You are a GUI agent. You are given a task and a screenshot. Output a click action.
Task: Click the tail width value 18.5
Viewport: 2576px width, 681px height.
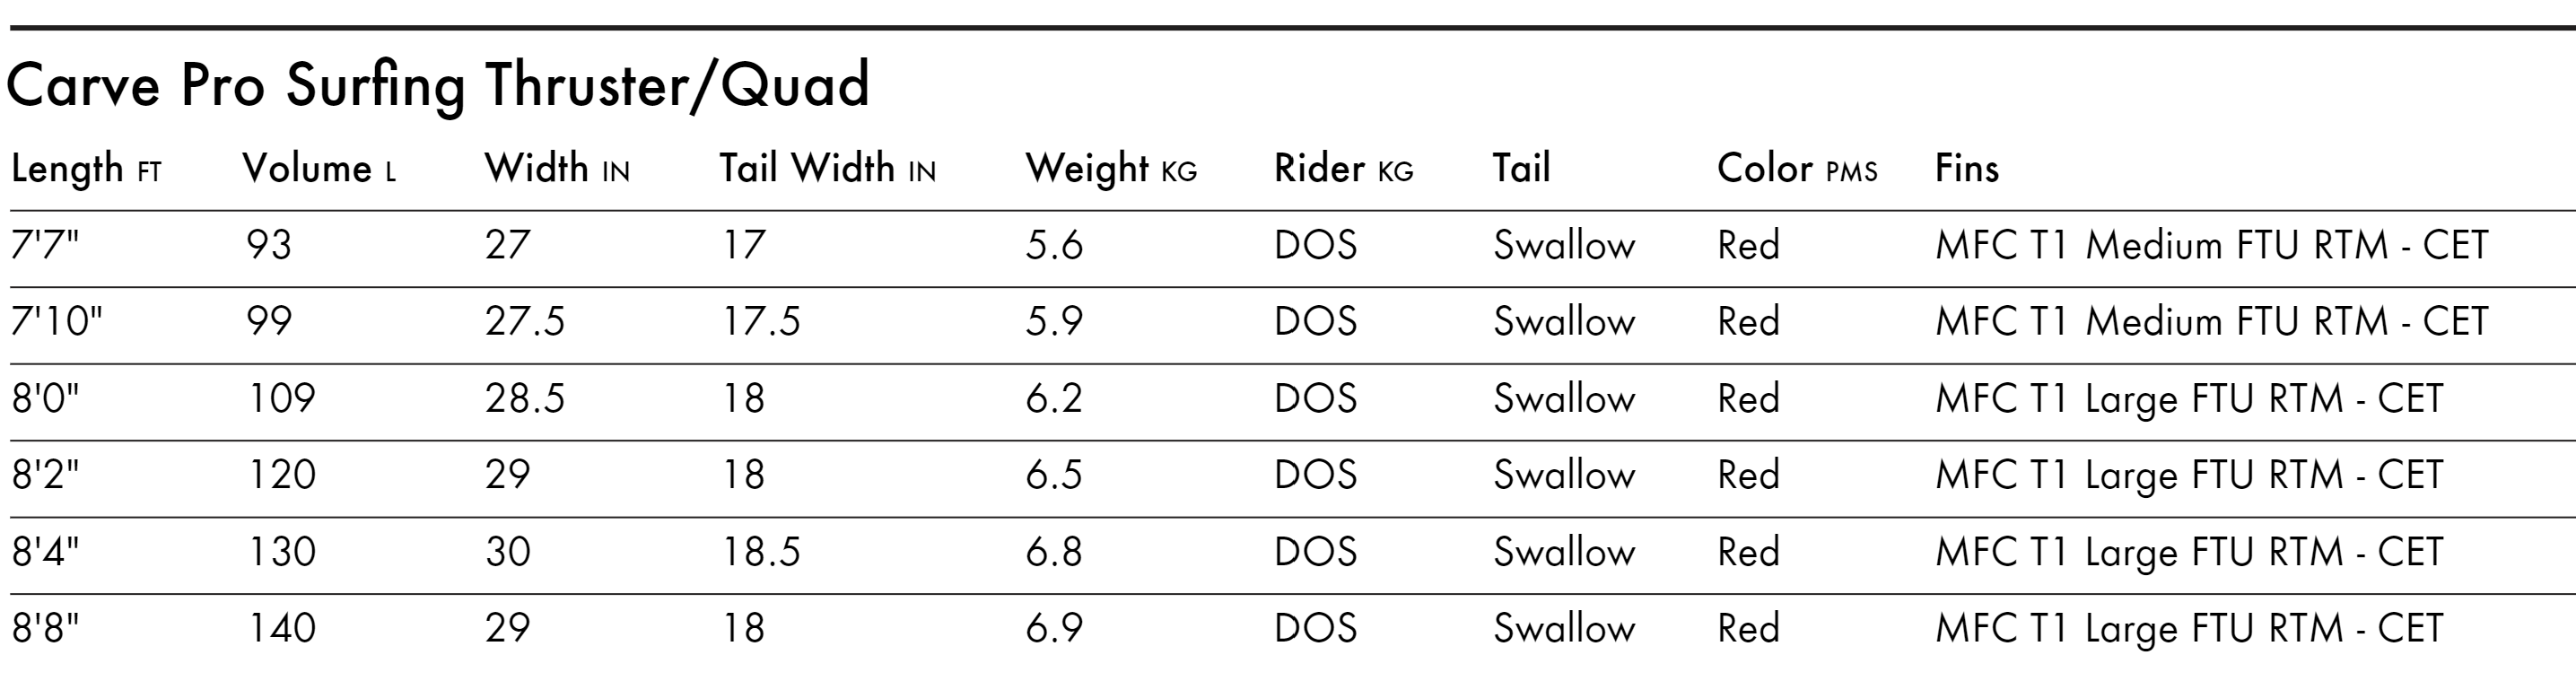coord(762,552)
